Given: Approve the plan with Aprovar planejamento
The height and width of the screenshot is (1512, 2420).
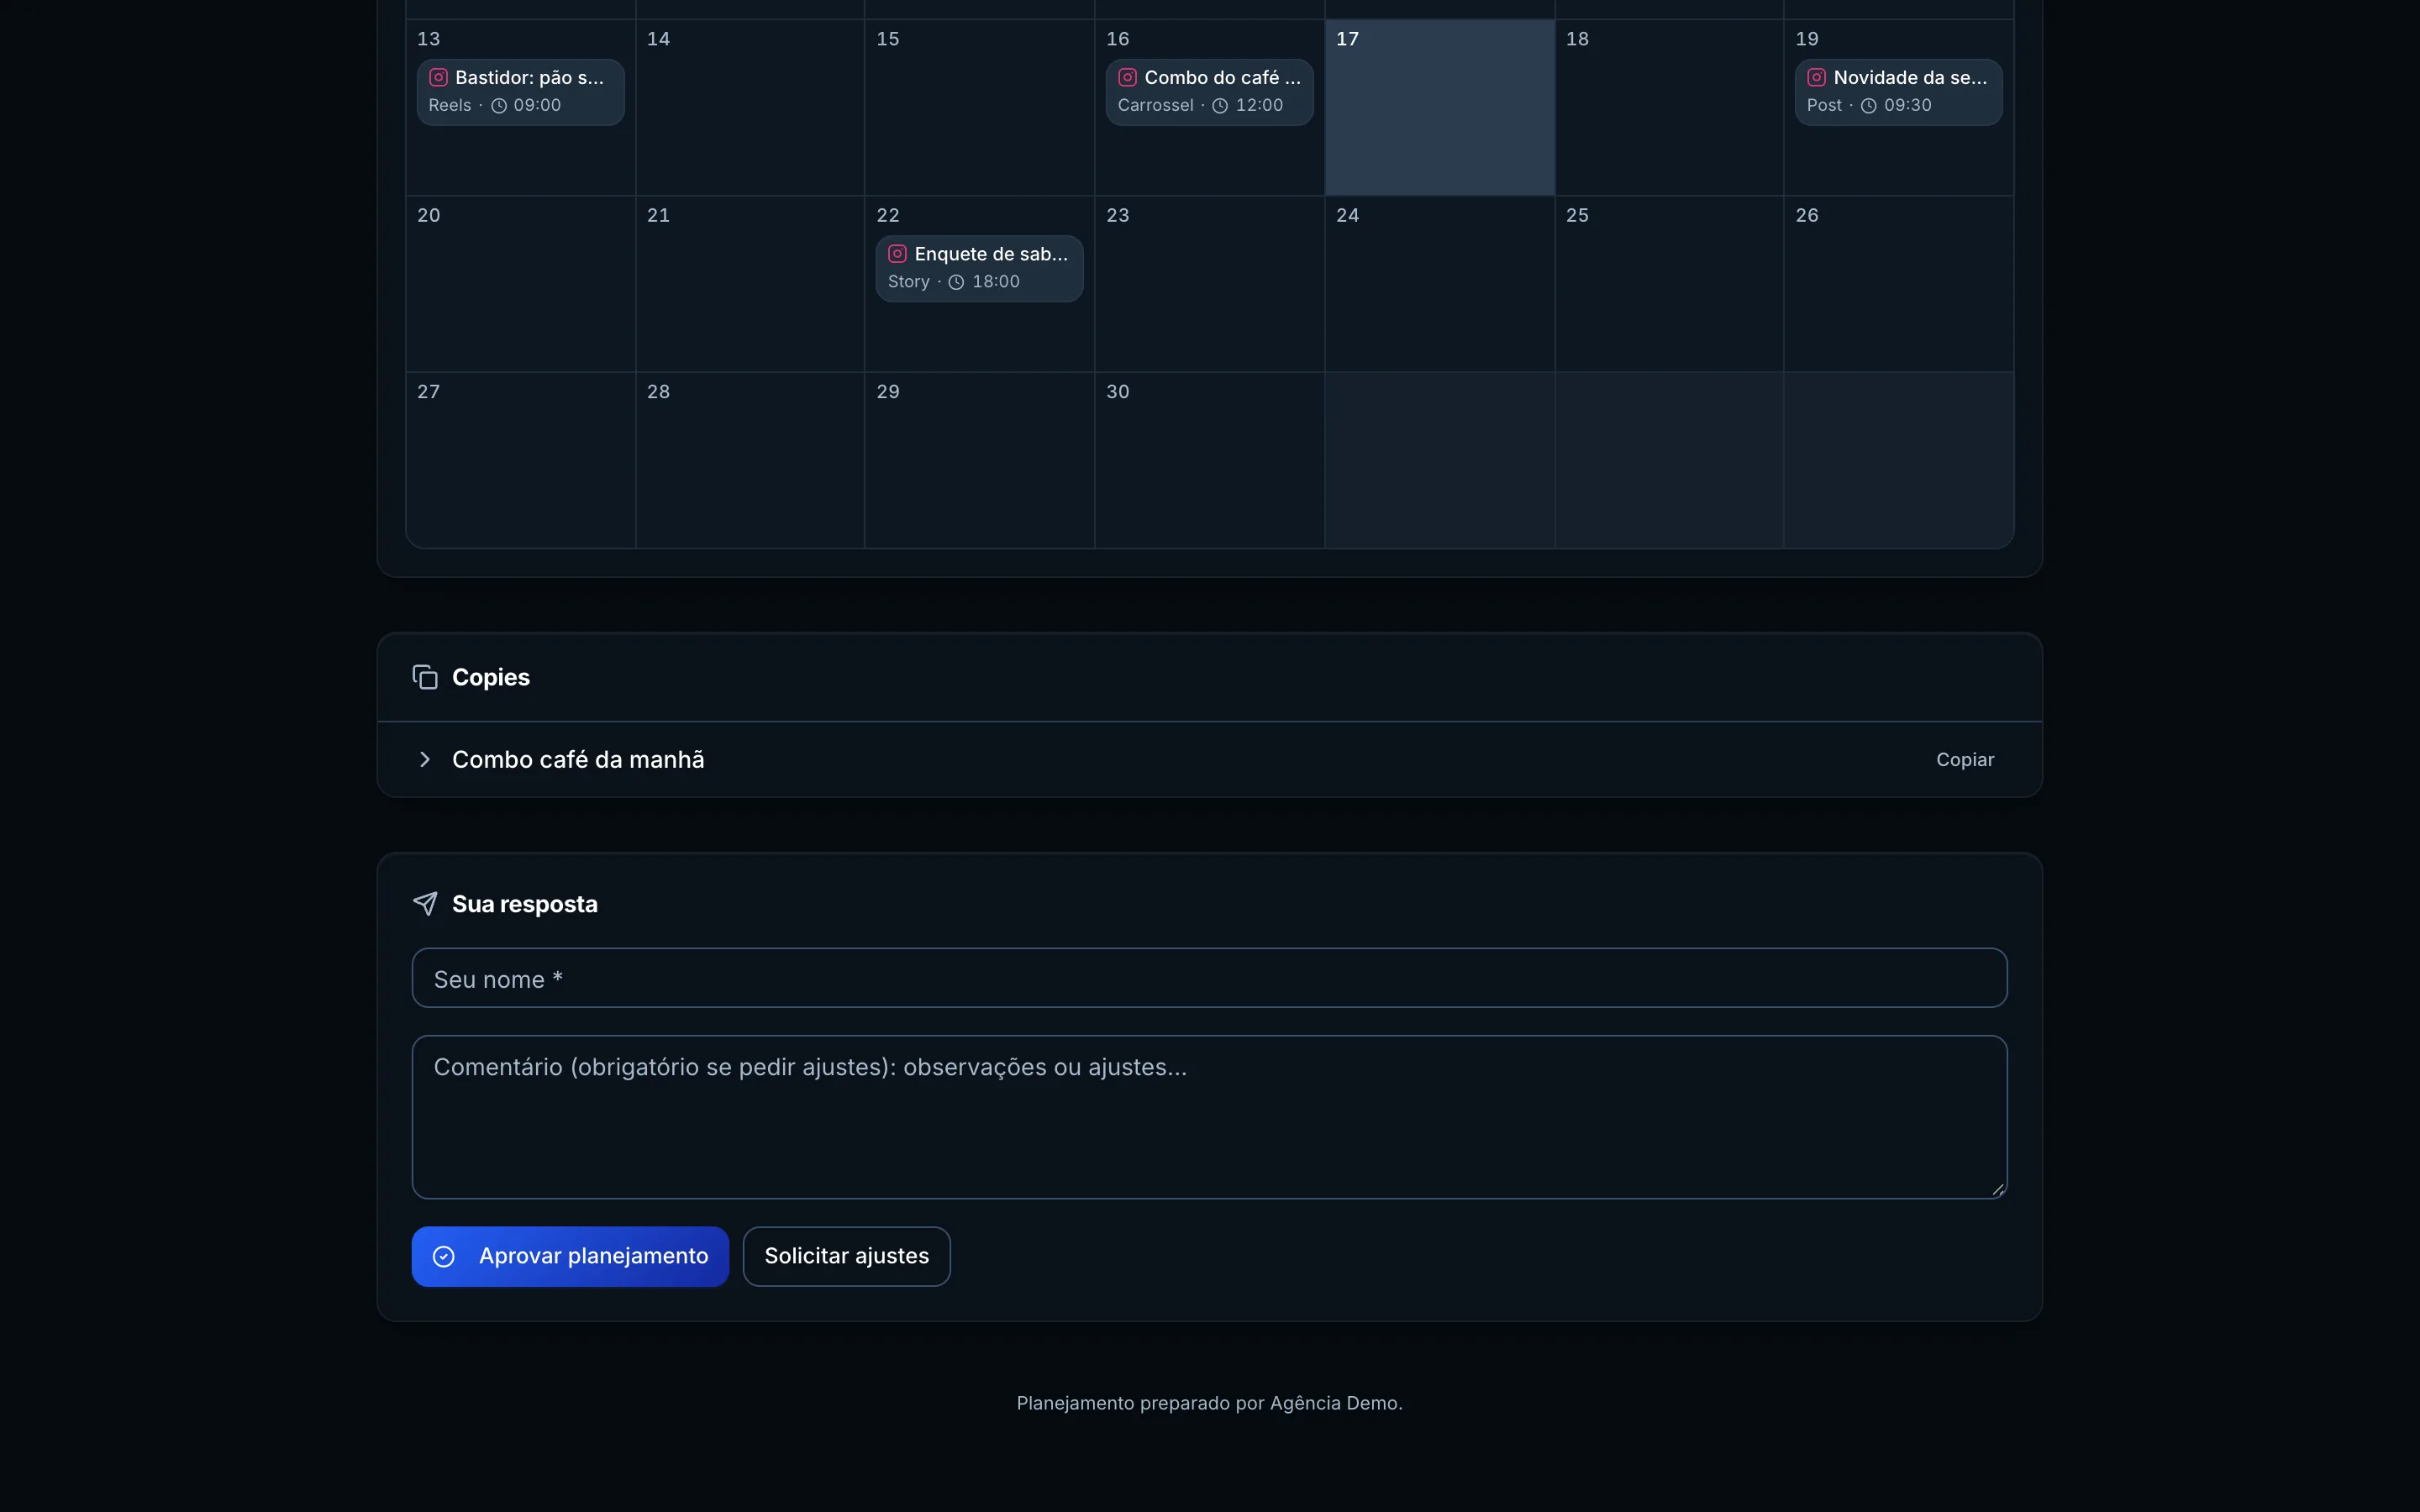Looking at the screenshot, I should pos(570,1257).
